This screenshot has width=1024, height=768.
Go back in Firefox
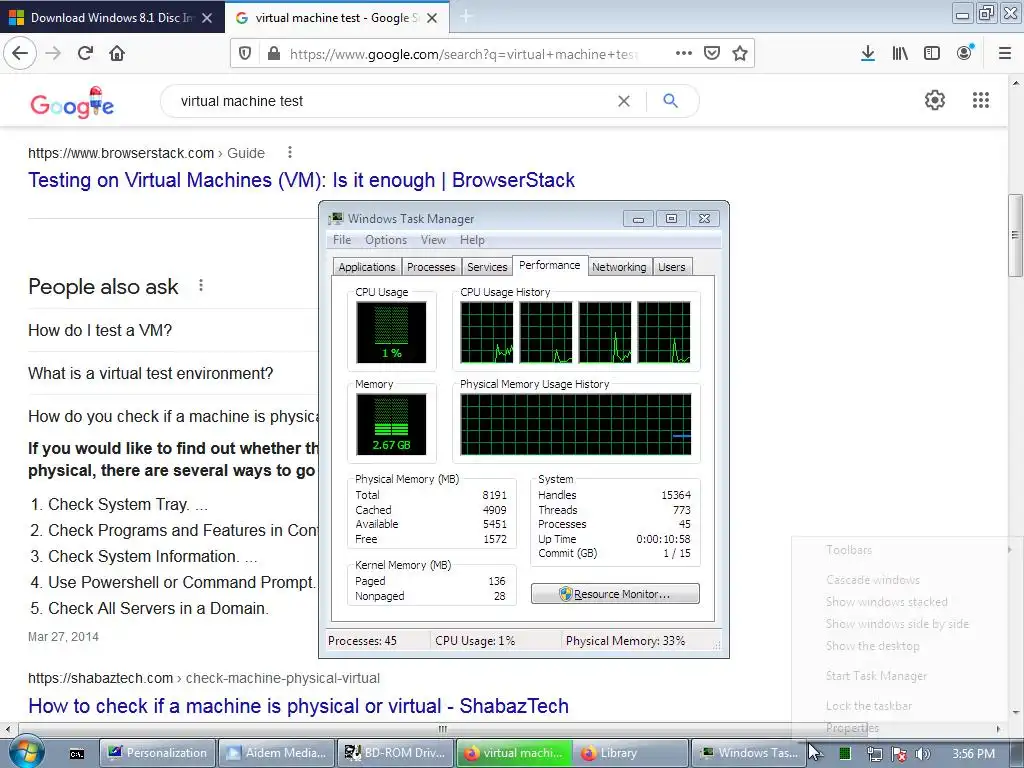click(x=20, y=53)
